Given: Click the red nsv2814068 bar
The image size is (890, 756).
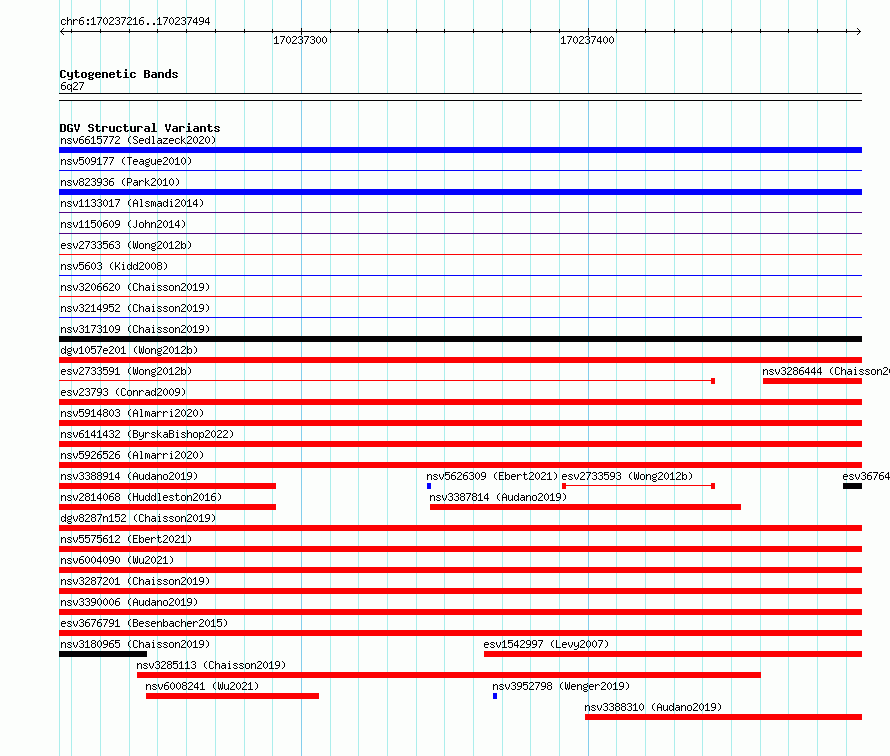Looking at the screenshot, I should (167, 507).
